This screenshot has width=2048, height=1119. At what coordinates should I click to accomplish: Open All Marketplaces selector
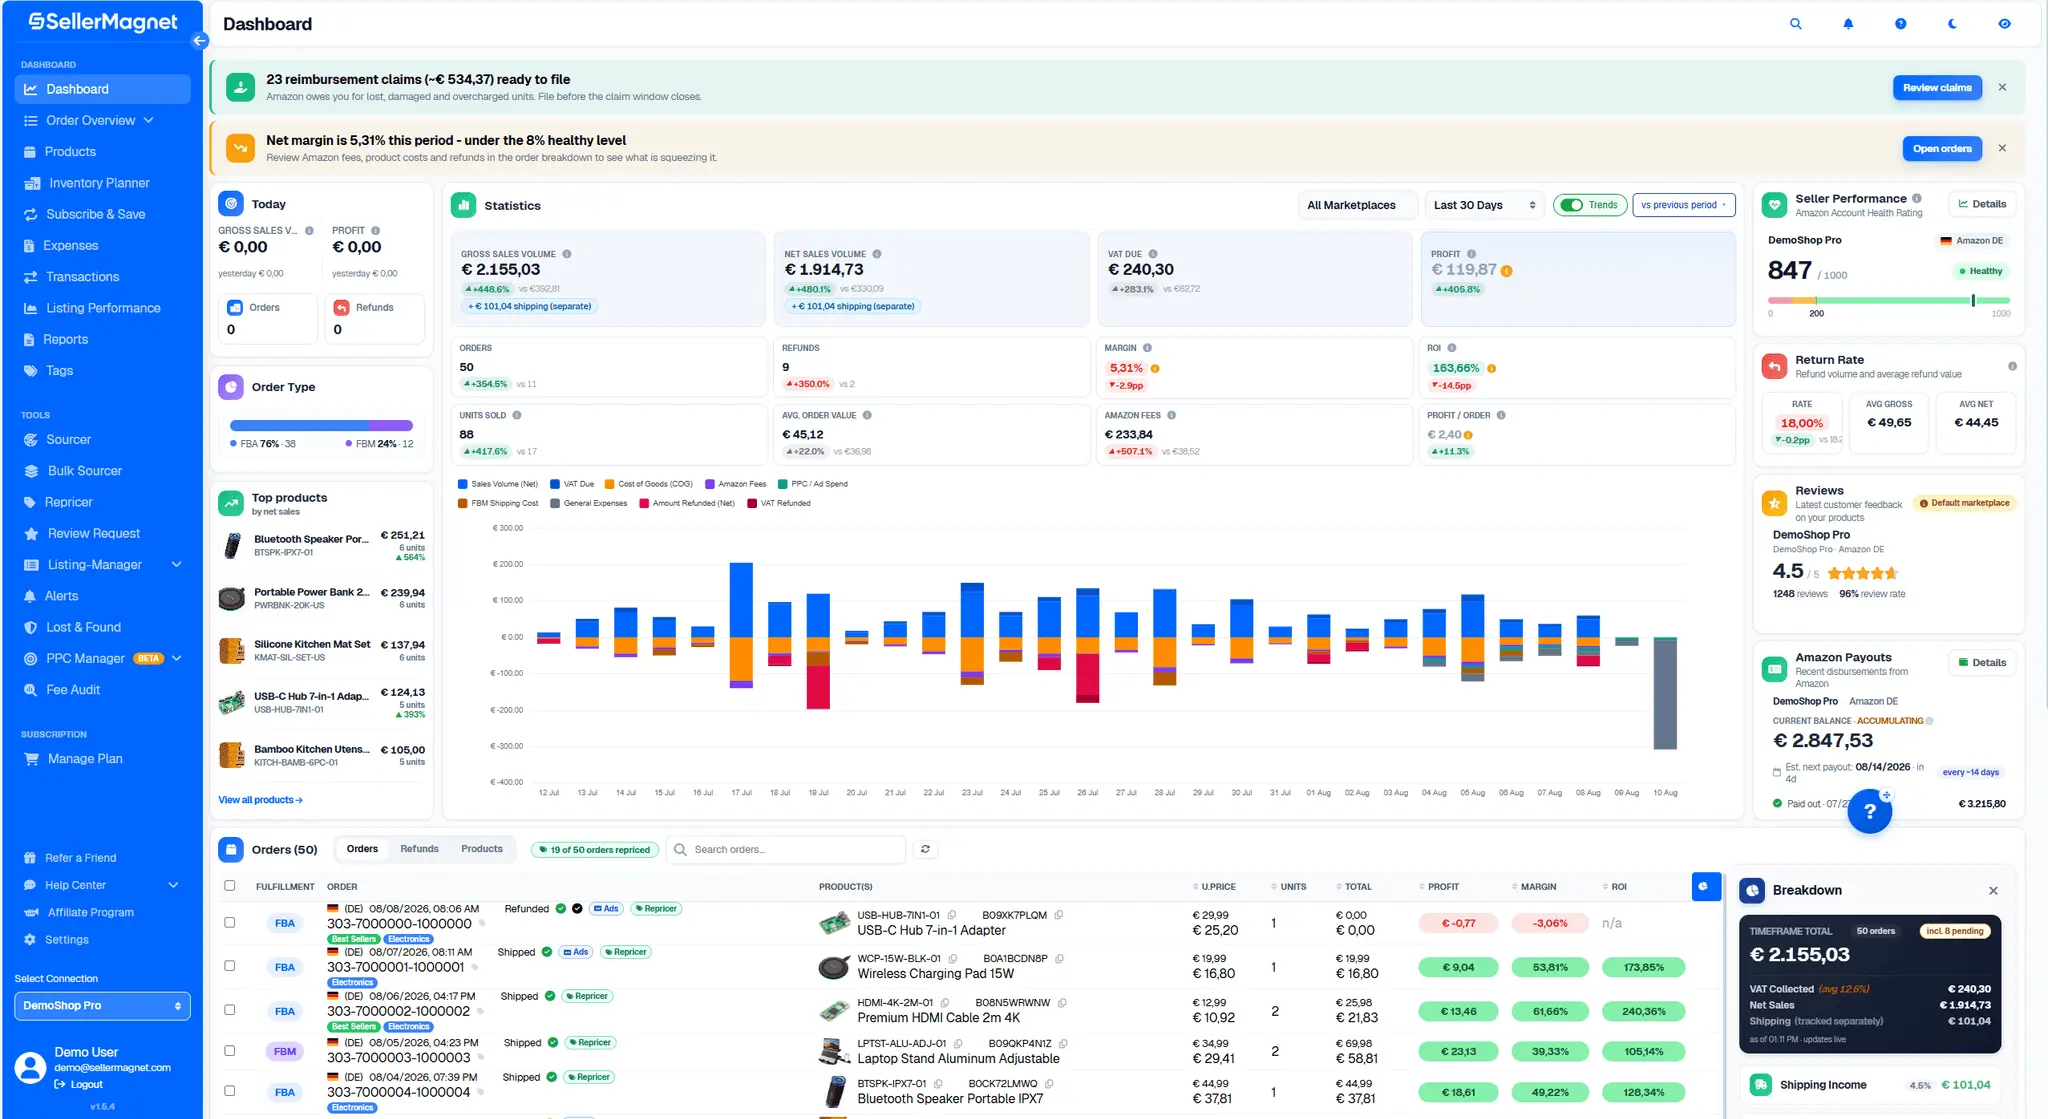coord(1356,205)
